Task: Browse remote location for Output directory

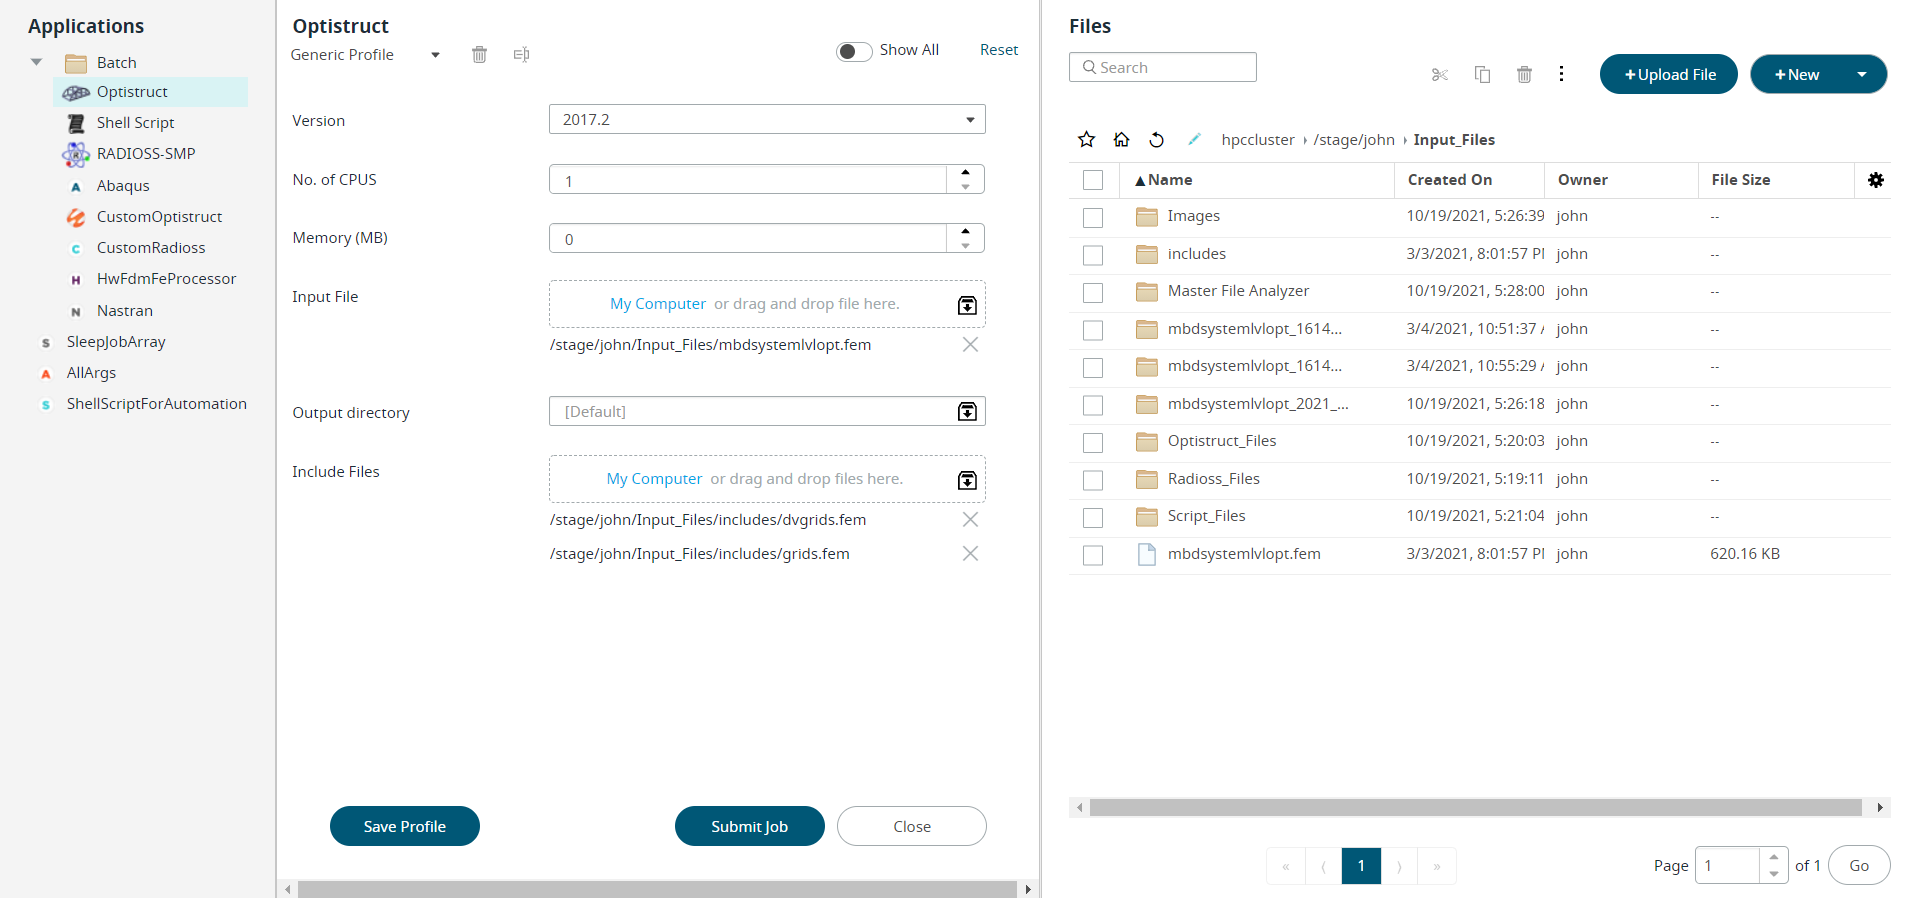Action: [967, 411]
